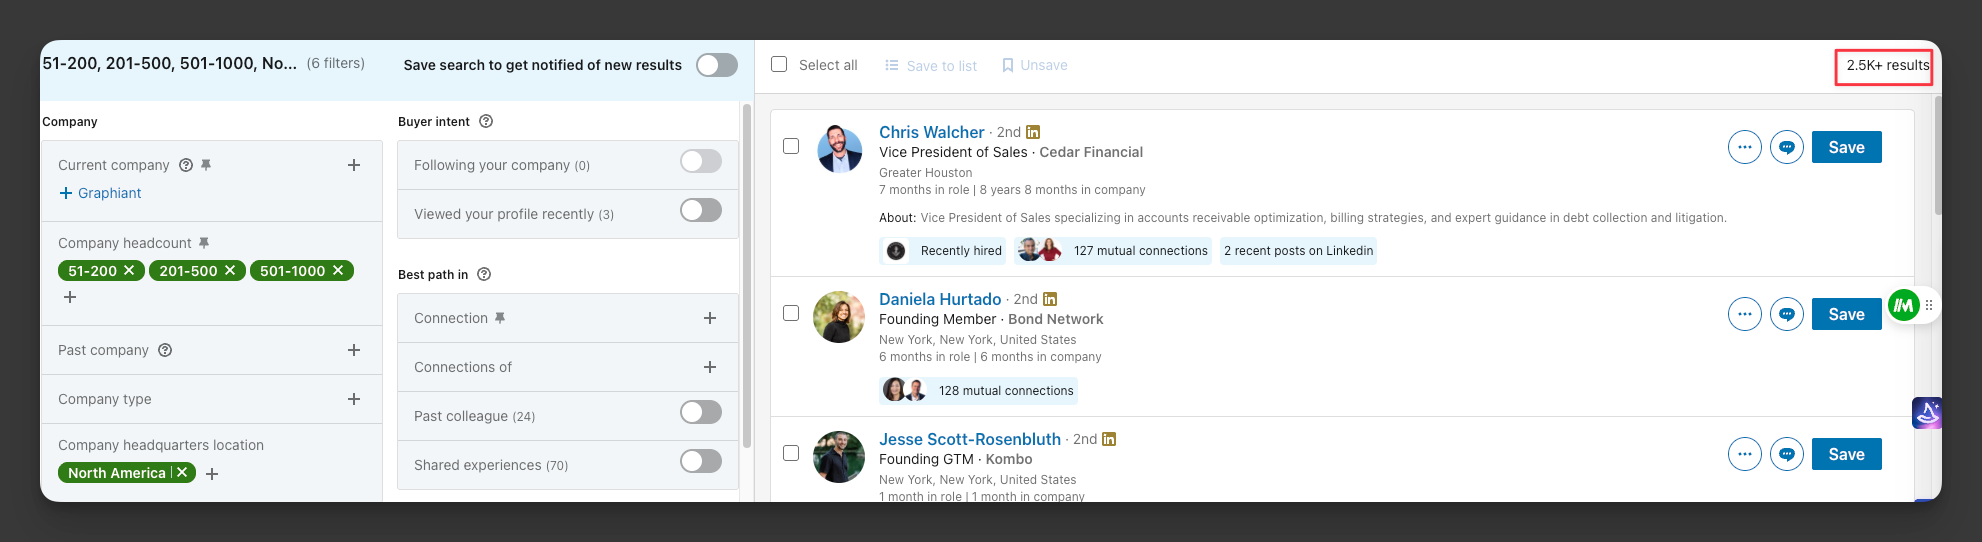This screenshot has width=1982, height=542.
Task: Remove the North America location filter
Action: [182, 473]
